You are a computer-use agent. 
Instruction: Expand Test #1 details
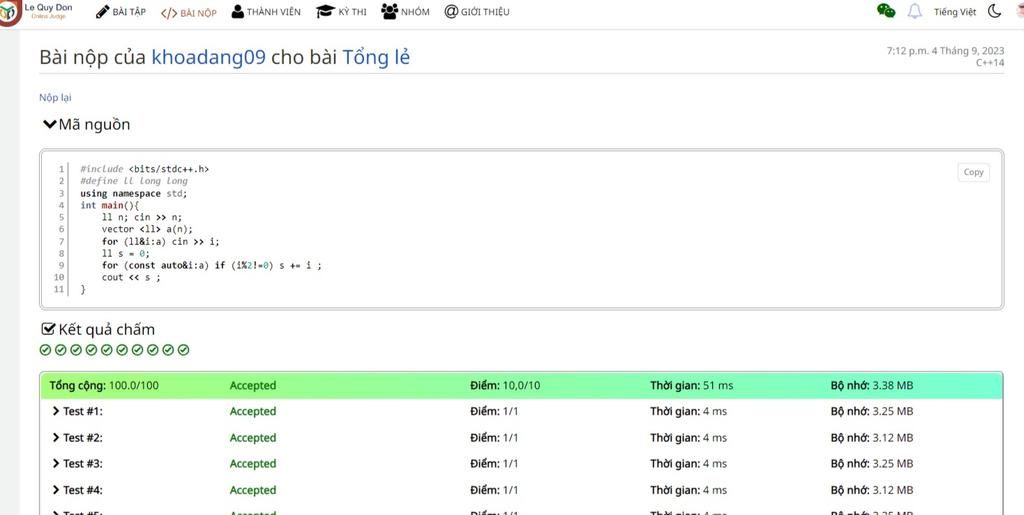77,411
